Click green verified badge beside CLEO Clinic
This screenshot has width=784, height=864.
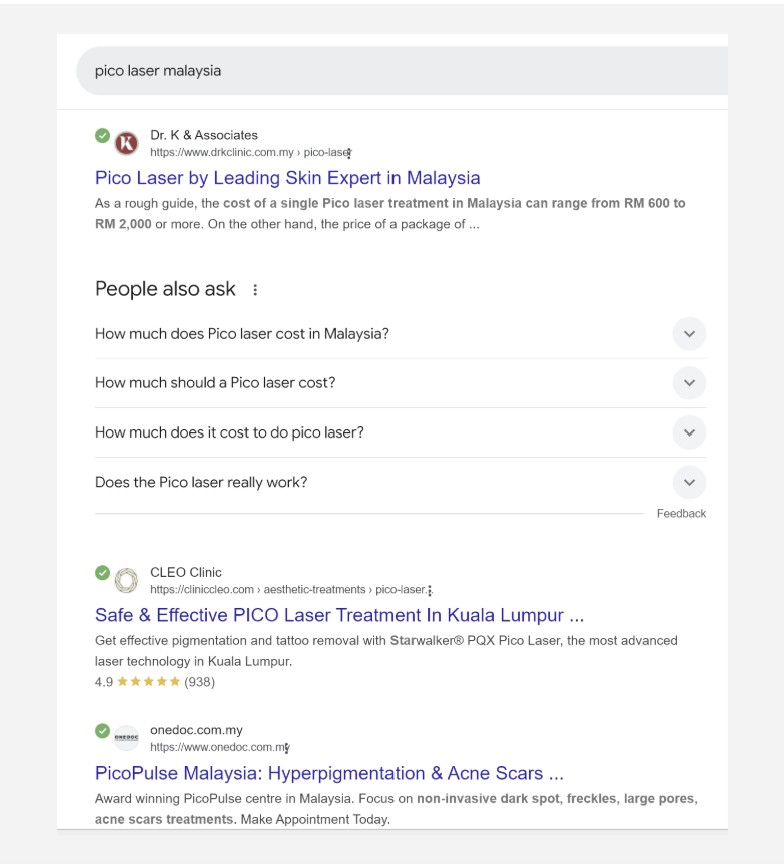102,572
